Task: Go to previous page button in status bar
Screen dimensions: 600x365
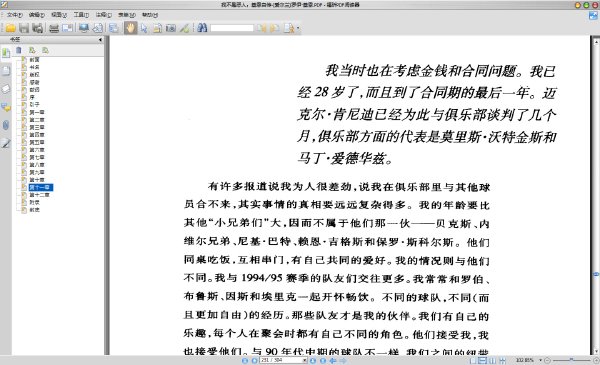Action: tap(254, 360)
